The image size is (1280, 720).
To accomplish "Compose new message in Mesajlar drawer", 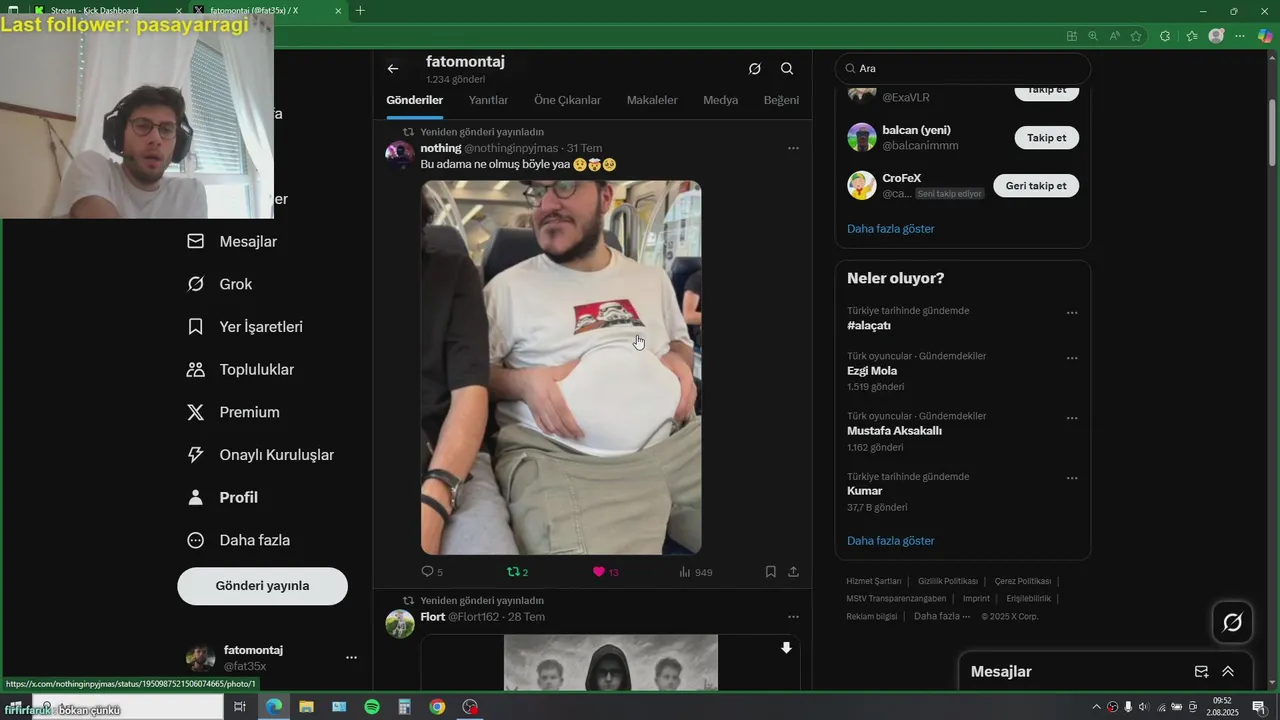I will point(1201,672).
